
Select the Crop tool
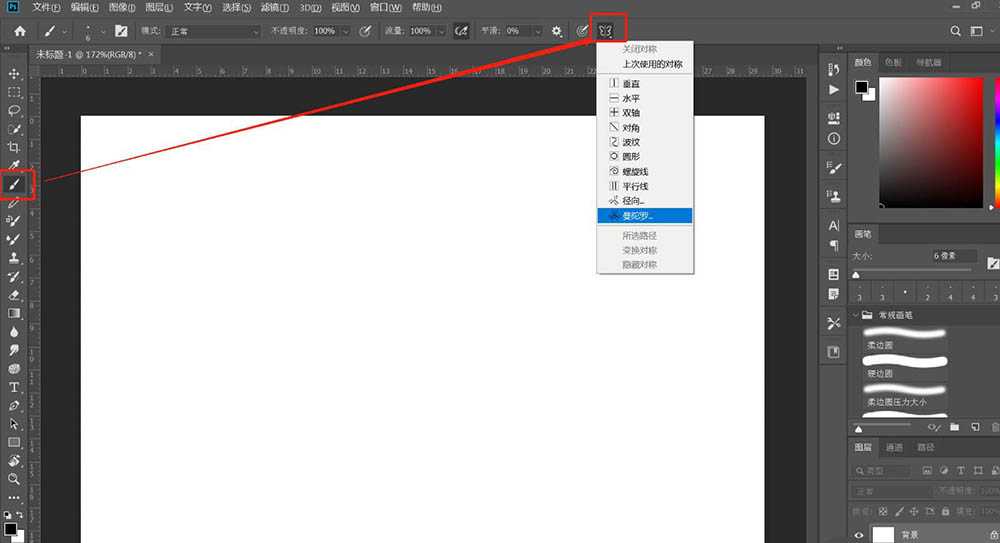coord(15,147)
